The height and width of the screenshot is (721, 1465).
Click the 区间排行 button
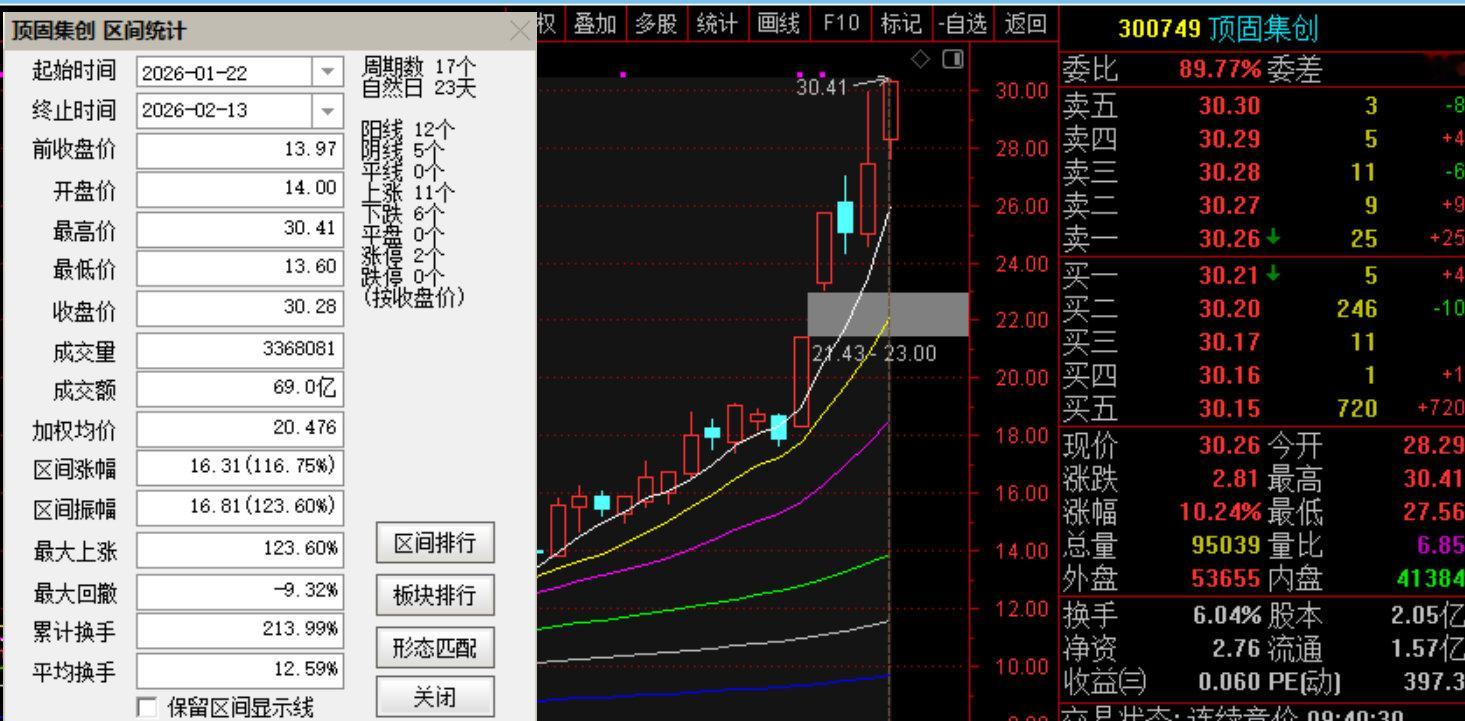pos(435,544)
